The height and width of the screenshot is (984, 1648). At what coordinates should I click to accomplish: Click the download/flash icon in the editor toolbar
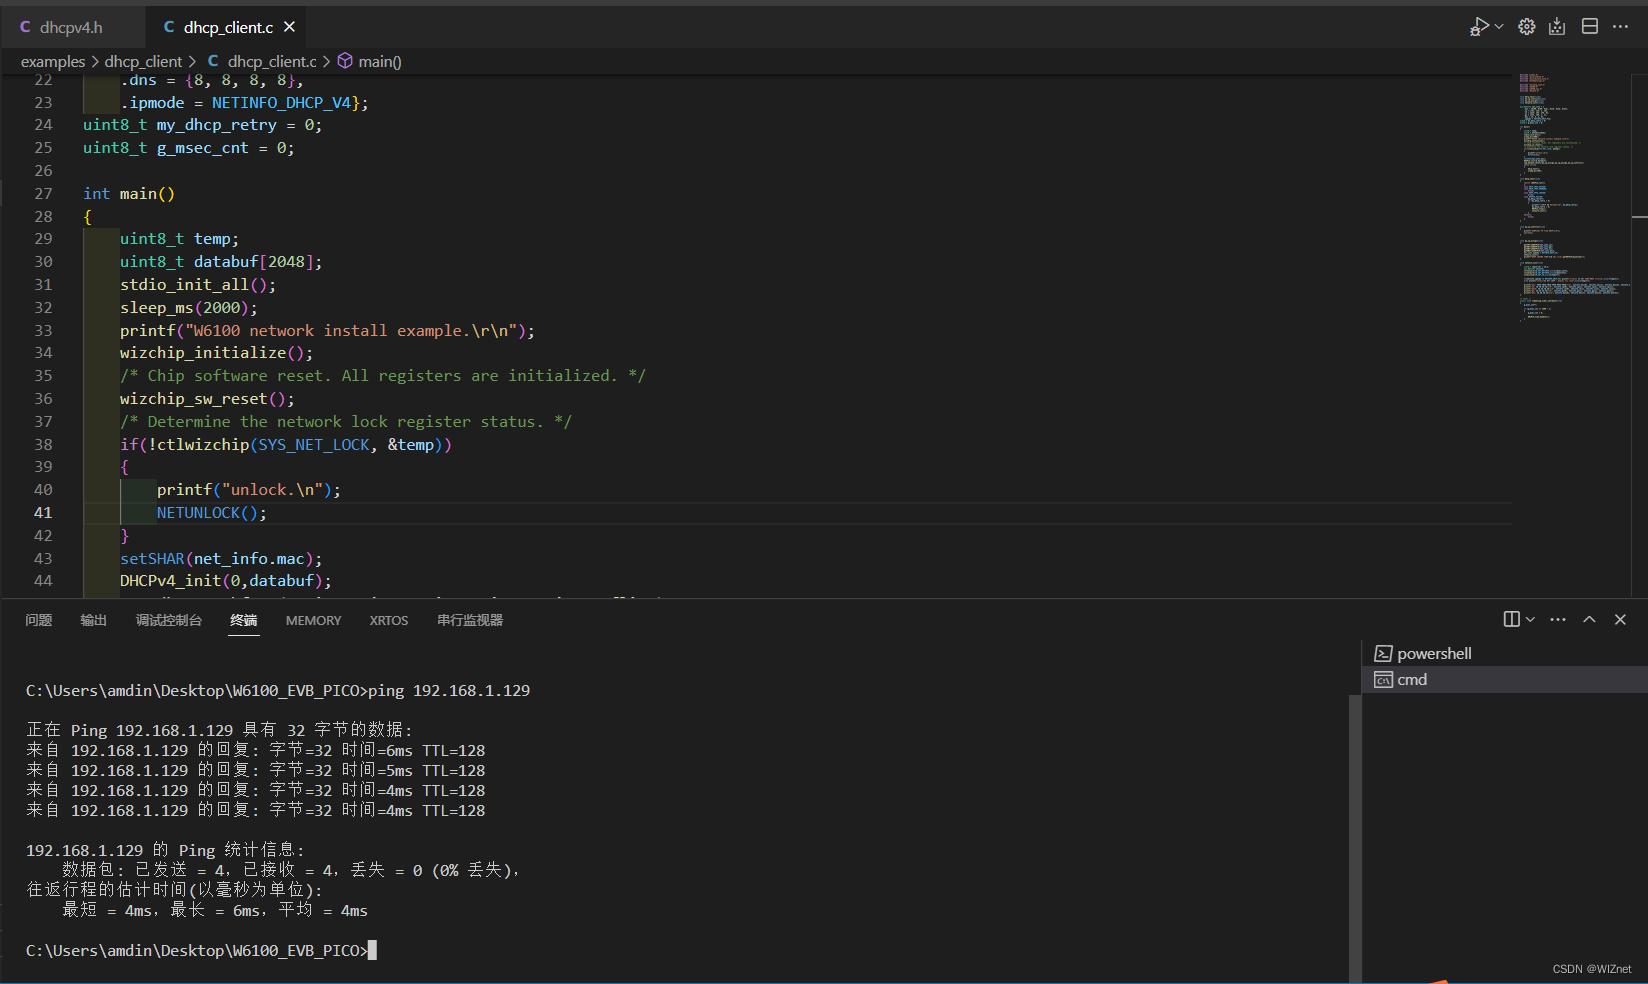pyautogui.click(x=1557, y=27)
